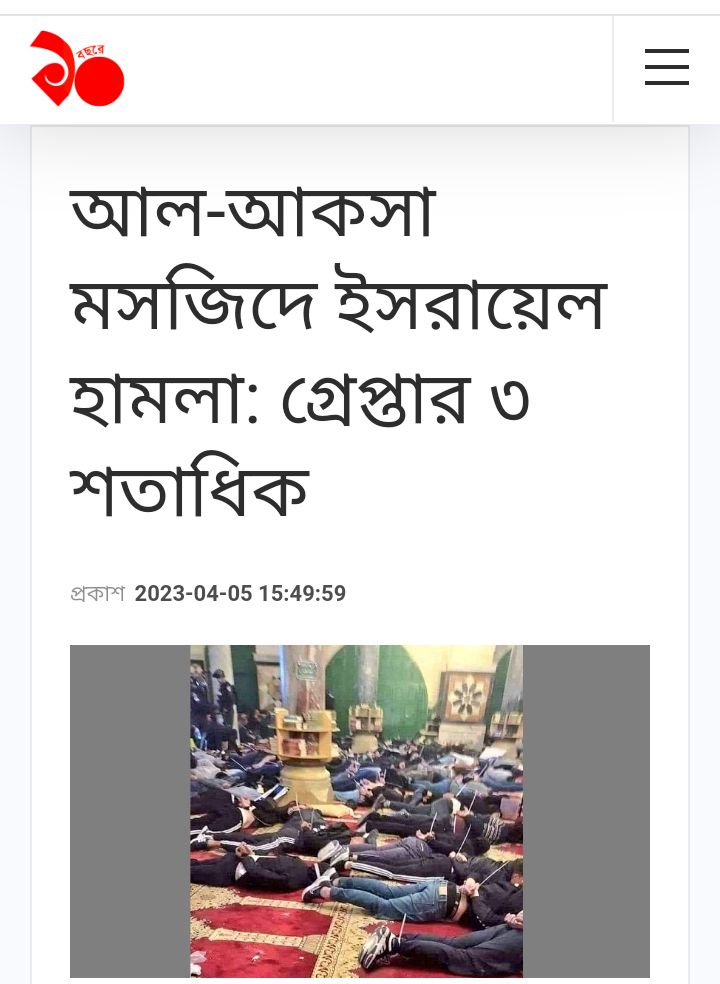
Task: Click the 'প্রকাশ' publish label
Action: coord(97,593)
